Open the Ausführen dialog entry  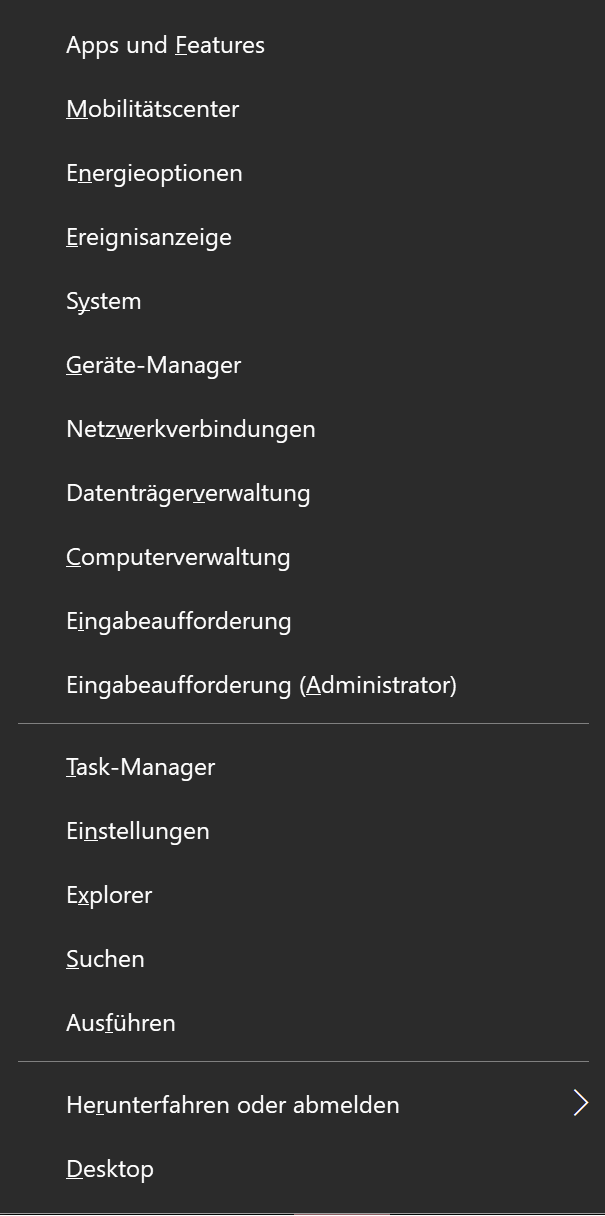[x=120, y=1023]
